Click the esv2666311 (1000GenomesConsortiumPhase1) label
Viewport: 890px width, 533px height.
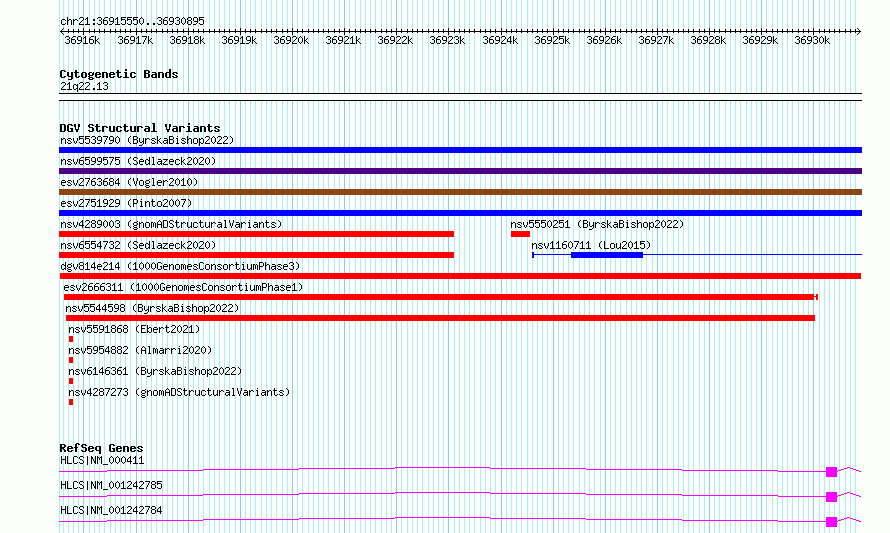click(183, 287)
